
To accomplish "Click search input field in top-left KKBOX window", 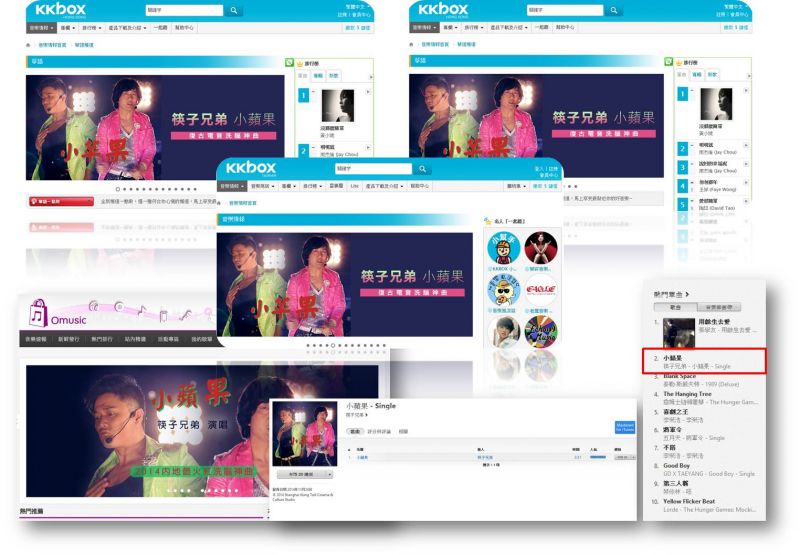I will (x=184, y=10).
